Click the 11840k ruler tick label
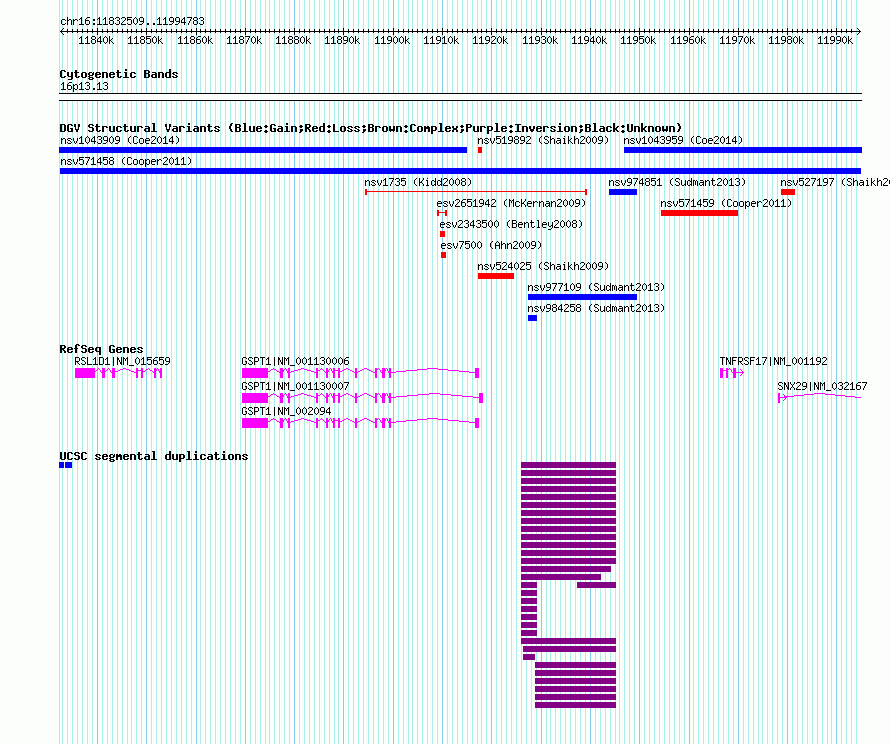The image size is (890, 744). click(x=96, y=40)
